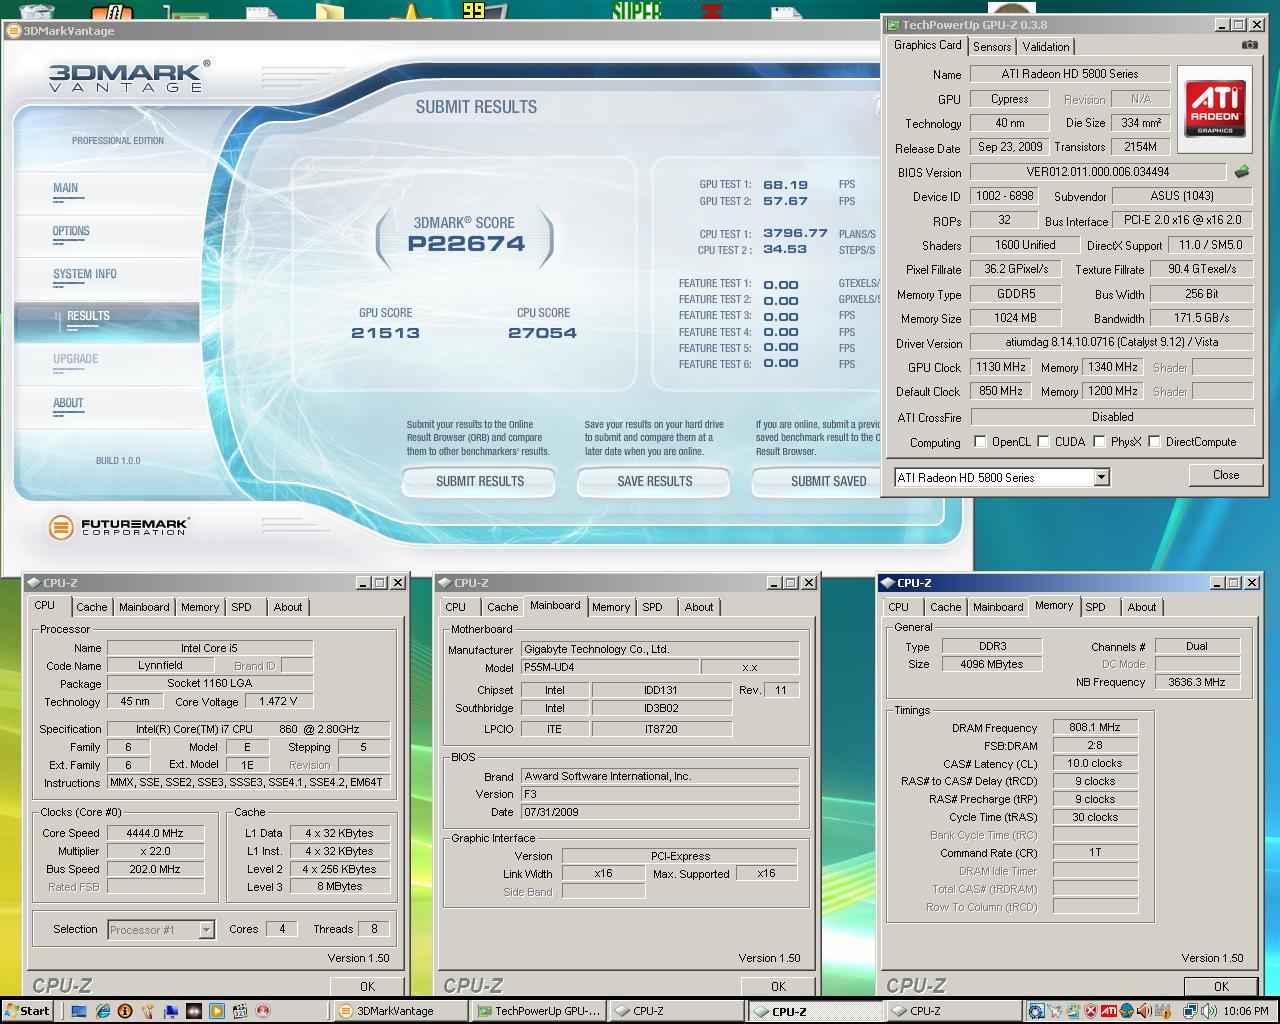Open the SPD tab in CPU-Z Mainboard window

pyautogui.click(x=652, y=607)
